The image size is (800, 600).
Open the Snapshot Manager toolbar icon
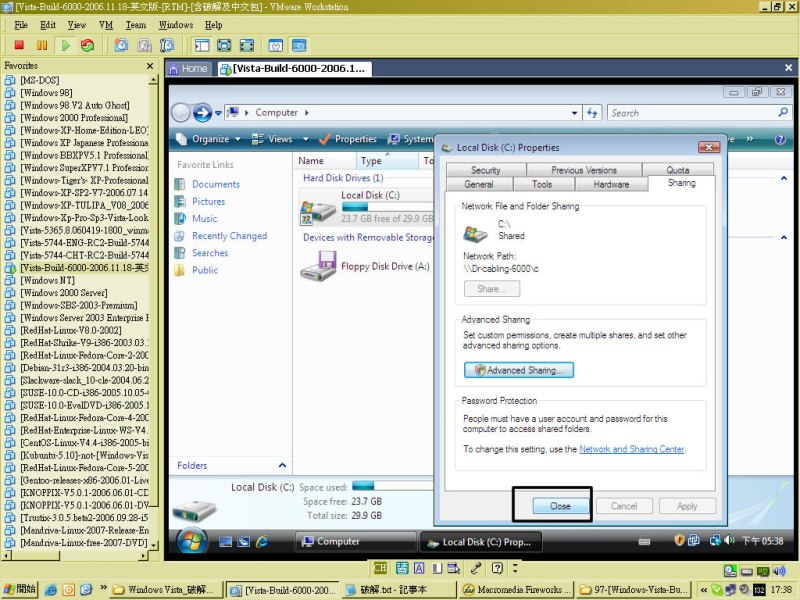(167, 45)
